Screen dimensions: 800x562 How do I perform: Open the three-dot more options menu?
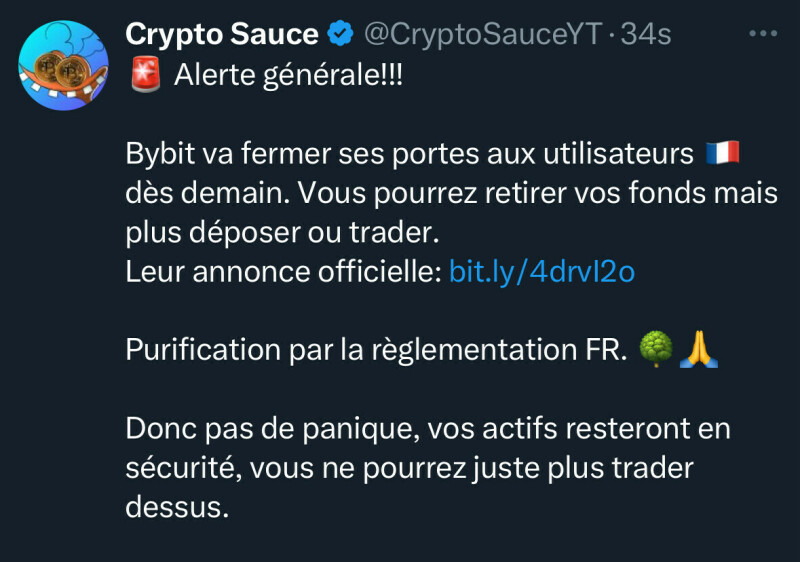[x=763, y=34]
